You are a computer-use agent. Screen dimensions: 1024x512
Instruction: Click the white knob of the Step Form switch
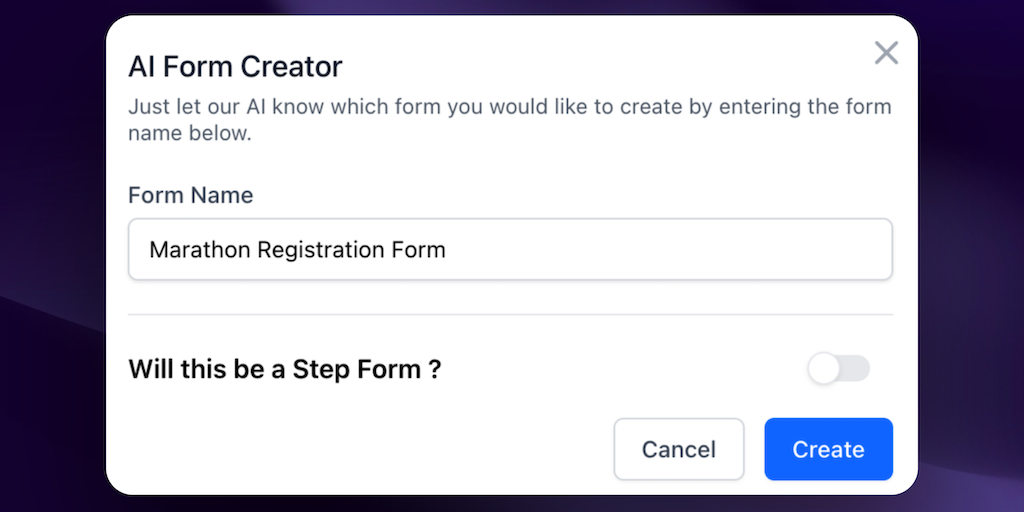click(825, 369)
